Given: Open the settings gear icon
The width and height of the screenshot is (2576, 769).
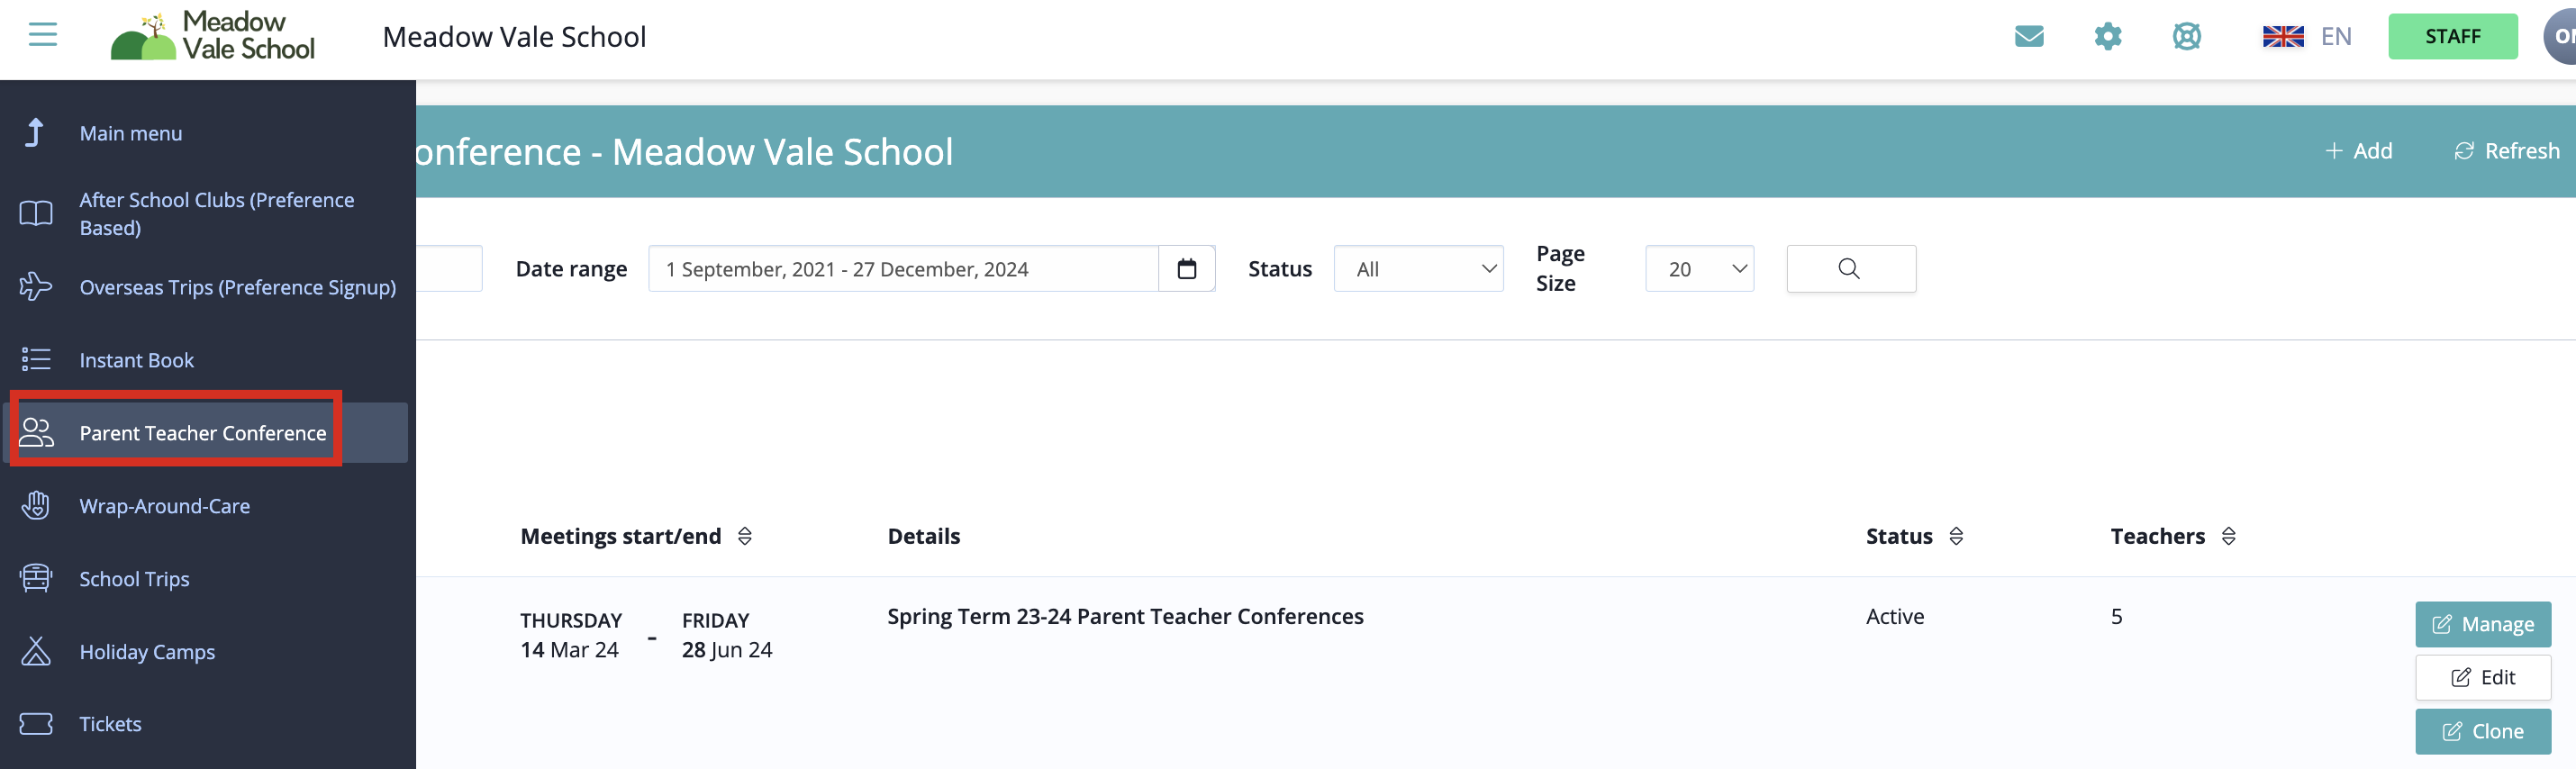Looking at the screenshot, I should pos(2107,37).
